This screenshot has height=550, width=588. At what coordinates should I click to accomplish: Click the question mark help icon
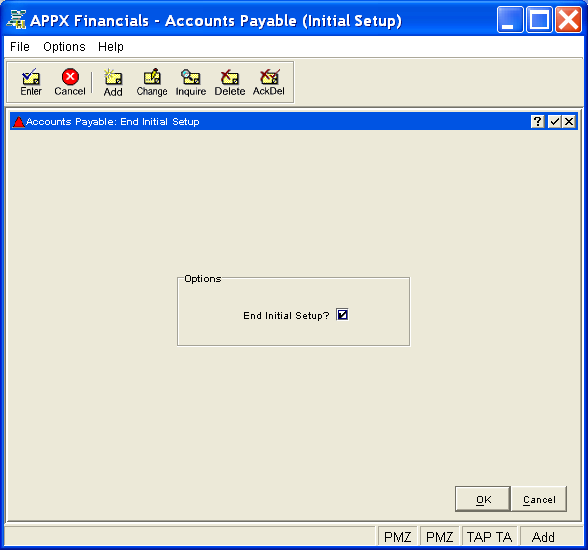[x=537, y=121]
